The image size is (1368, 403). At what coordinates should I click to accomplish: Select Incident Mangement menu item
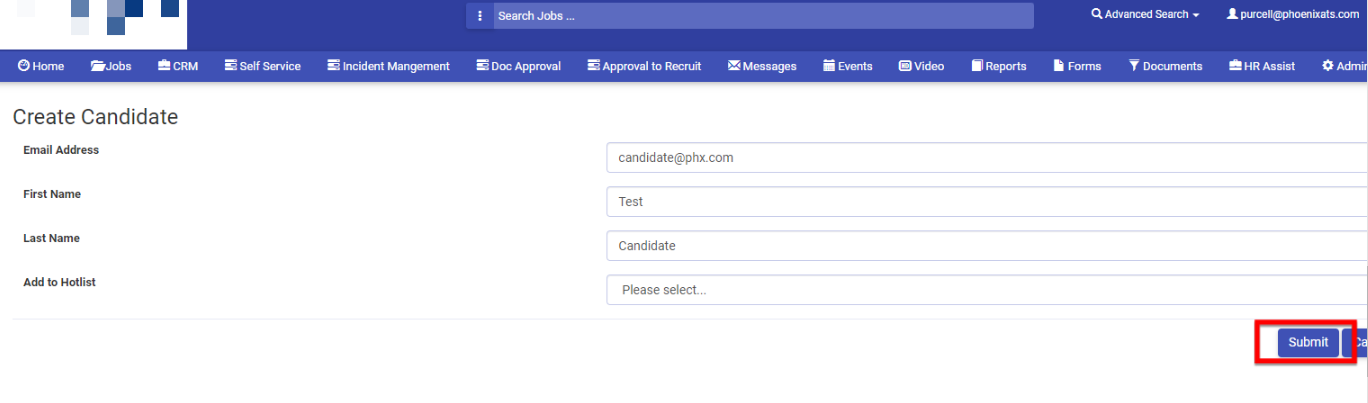pos(389,66)
